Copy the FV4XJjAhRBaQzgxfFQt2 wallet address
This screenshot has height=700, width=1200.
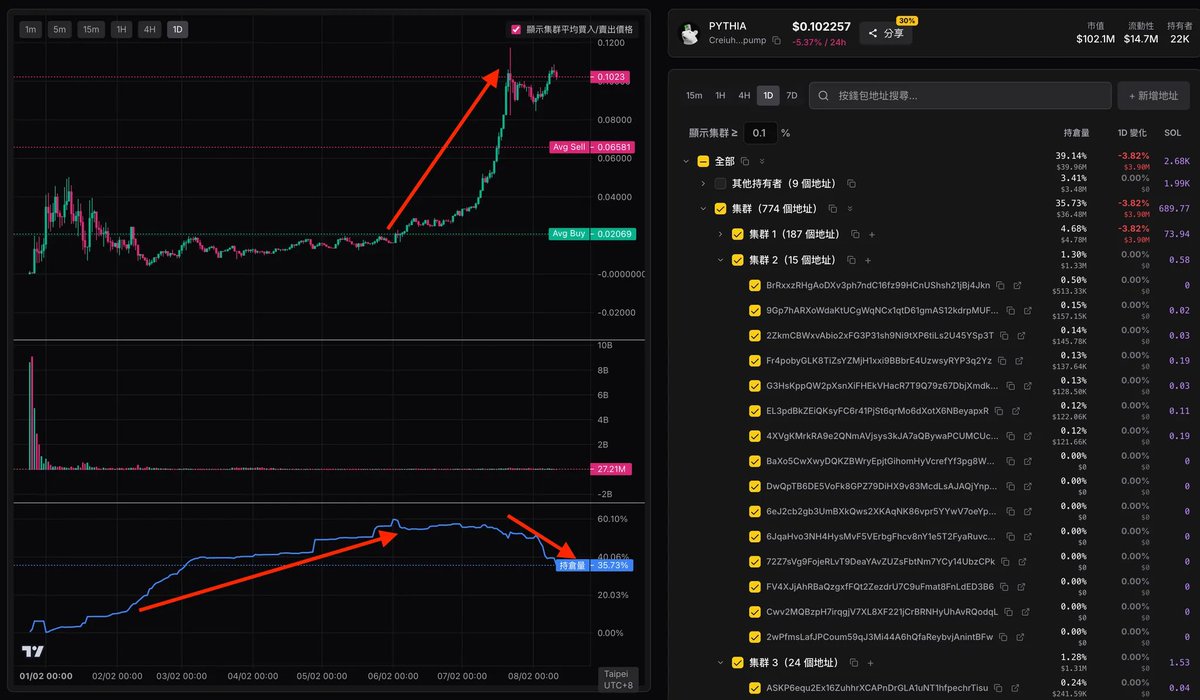coord(1006,586)
